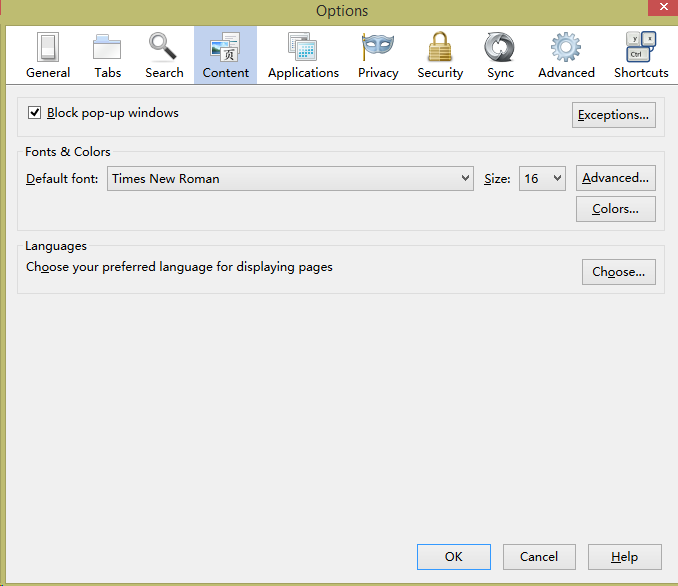Click the Size label text
The height and width of the screenshot is (586, 678).
tap(497, 179)
